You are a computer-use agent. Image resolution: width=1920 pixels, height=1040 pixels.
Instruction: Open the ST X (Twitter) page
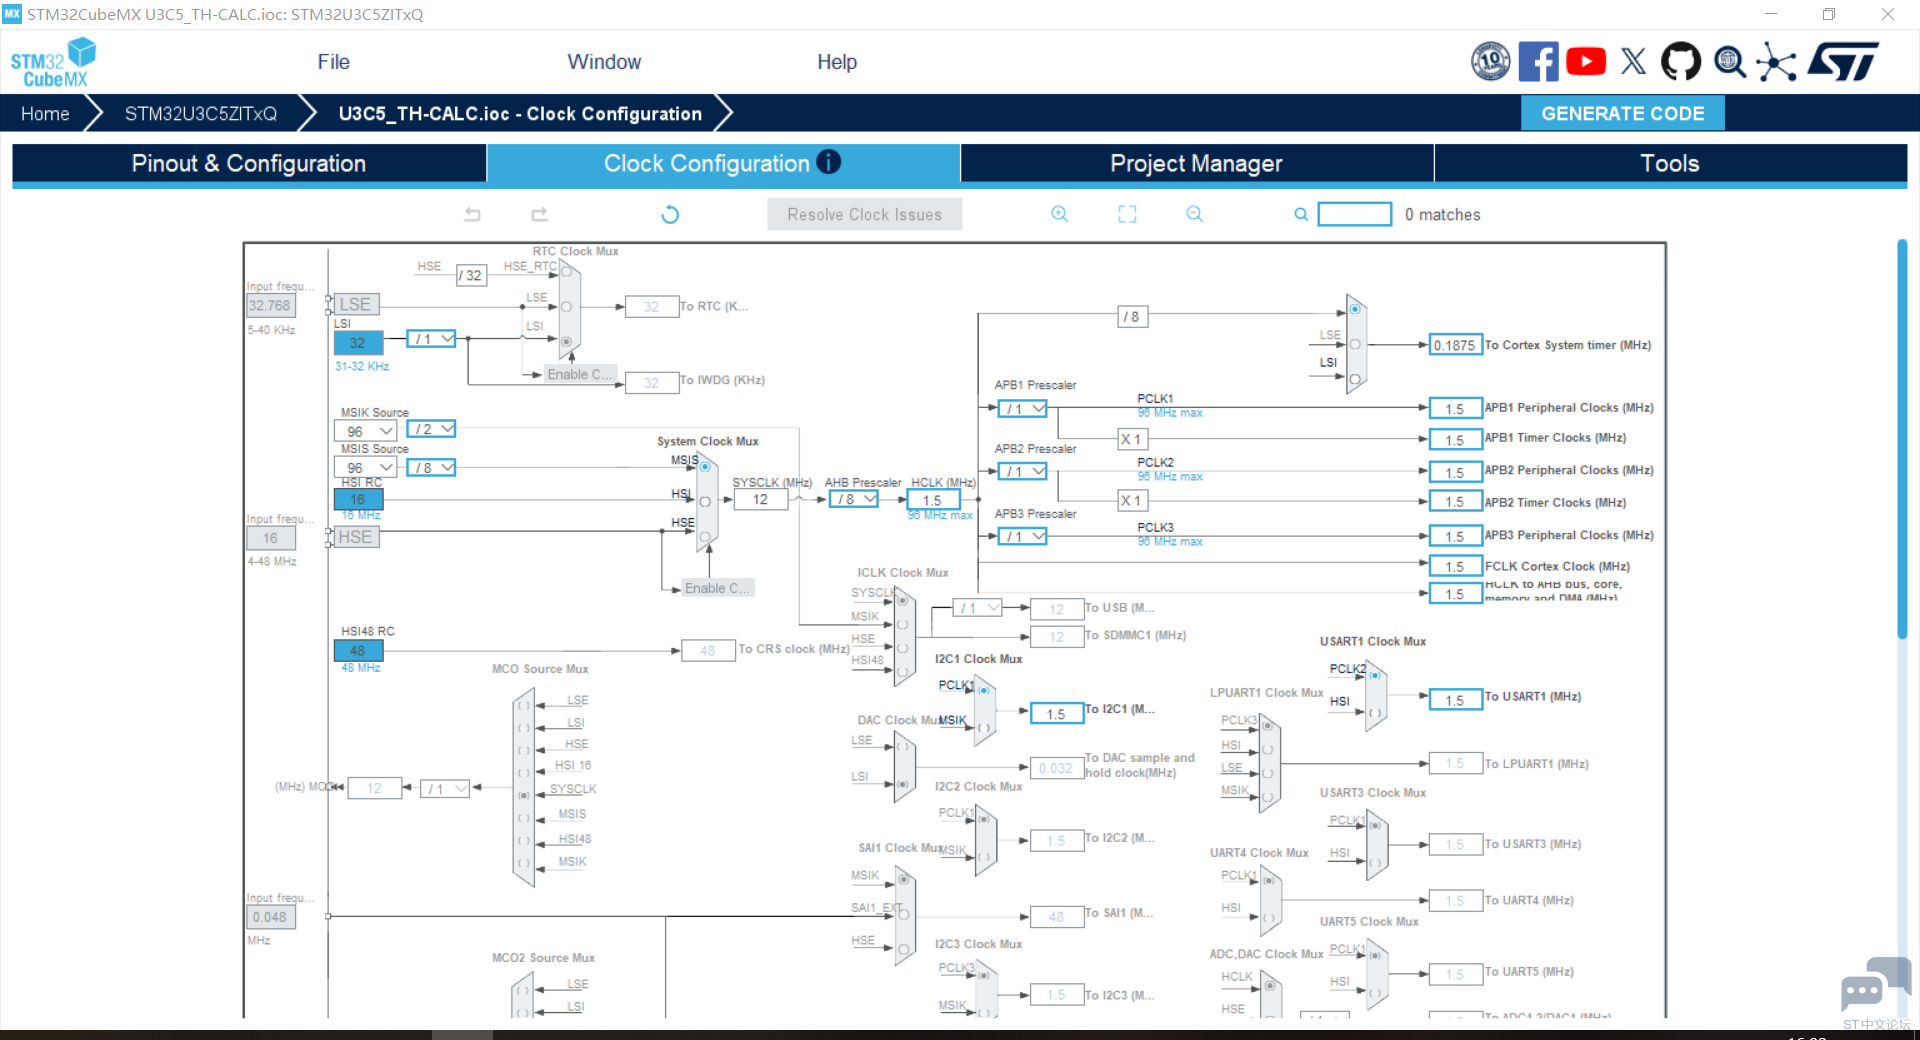(1633, 62)
